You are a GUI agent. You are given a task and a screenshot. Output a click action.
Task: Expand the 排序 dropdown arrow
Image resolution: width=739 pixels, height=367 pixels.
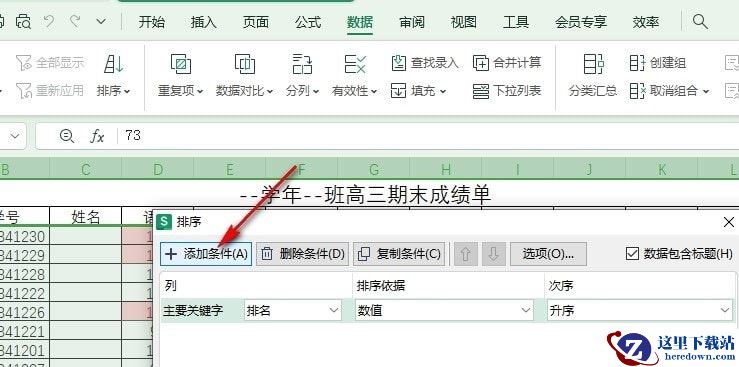127,91
